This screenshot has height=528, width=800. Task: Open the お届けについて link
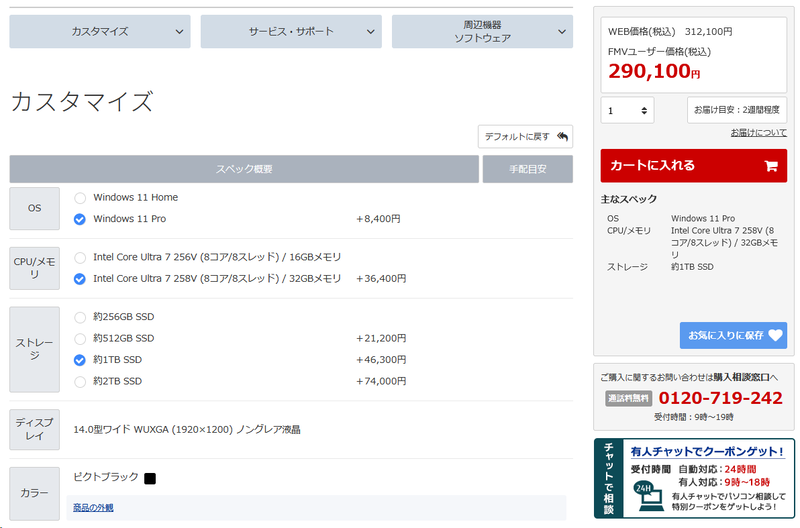[758, 133]
